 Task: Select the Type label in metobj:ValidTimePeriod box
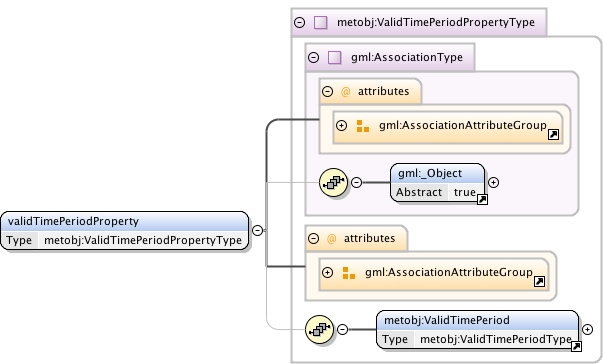click(395, 339)
